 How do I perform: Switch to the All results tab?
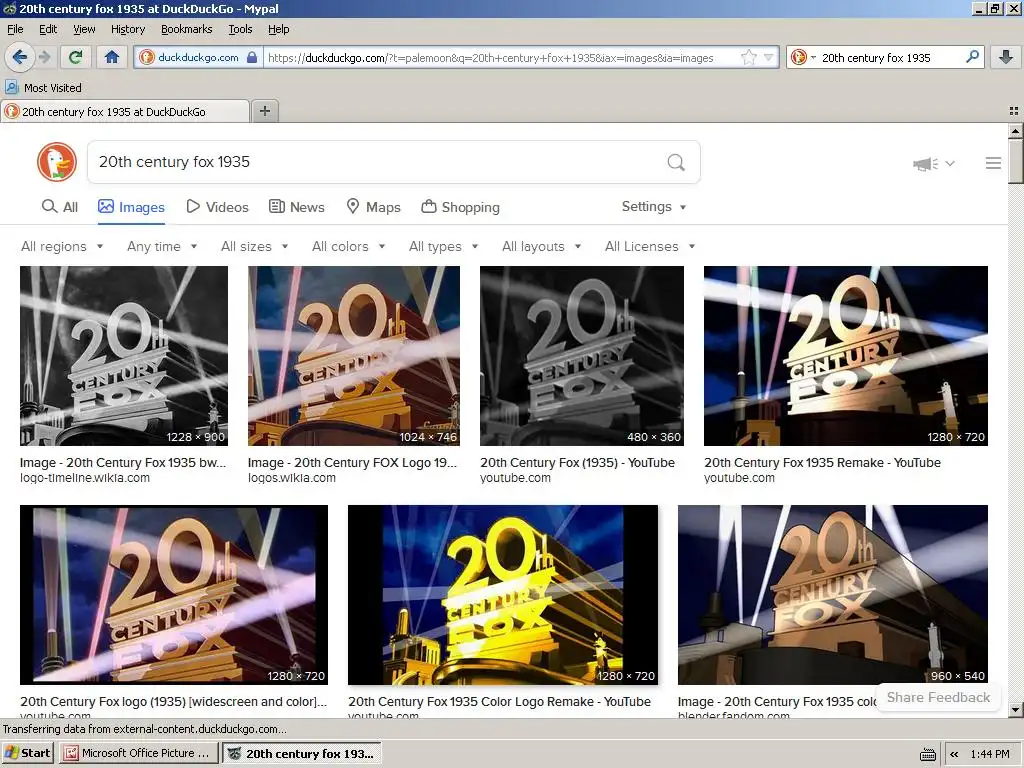point(59,207)
